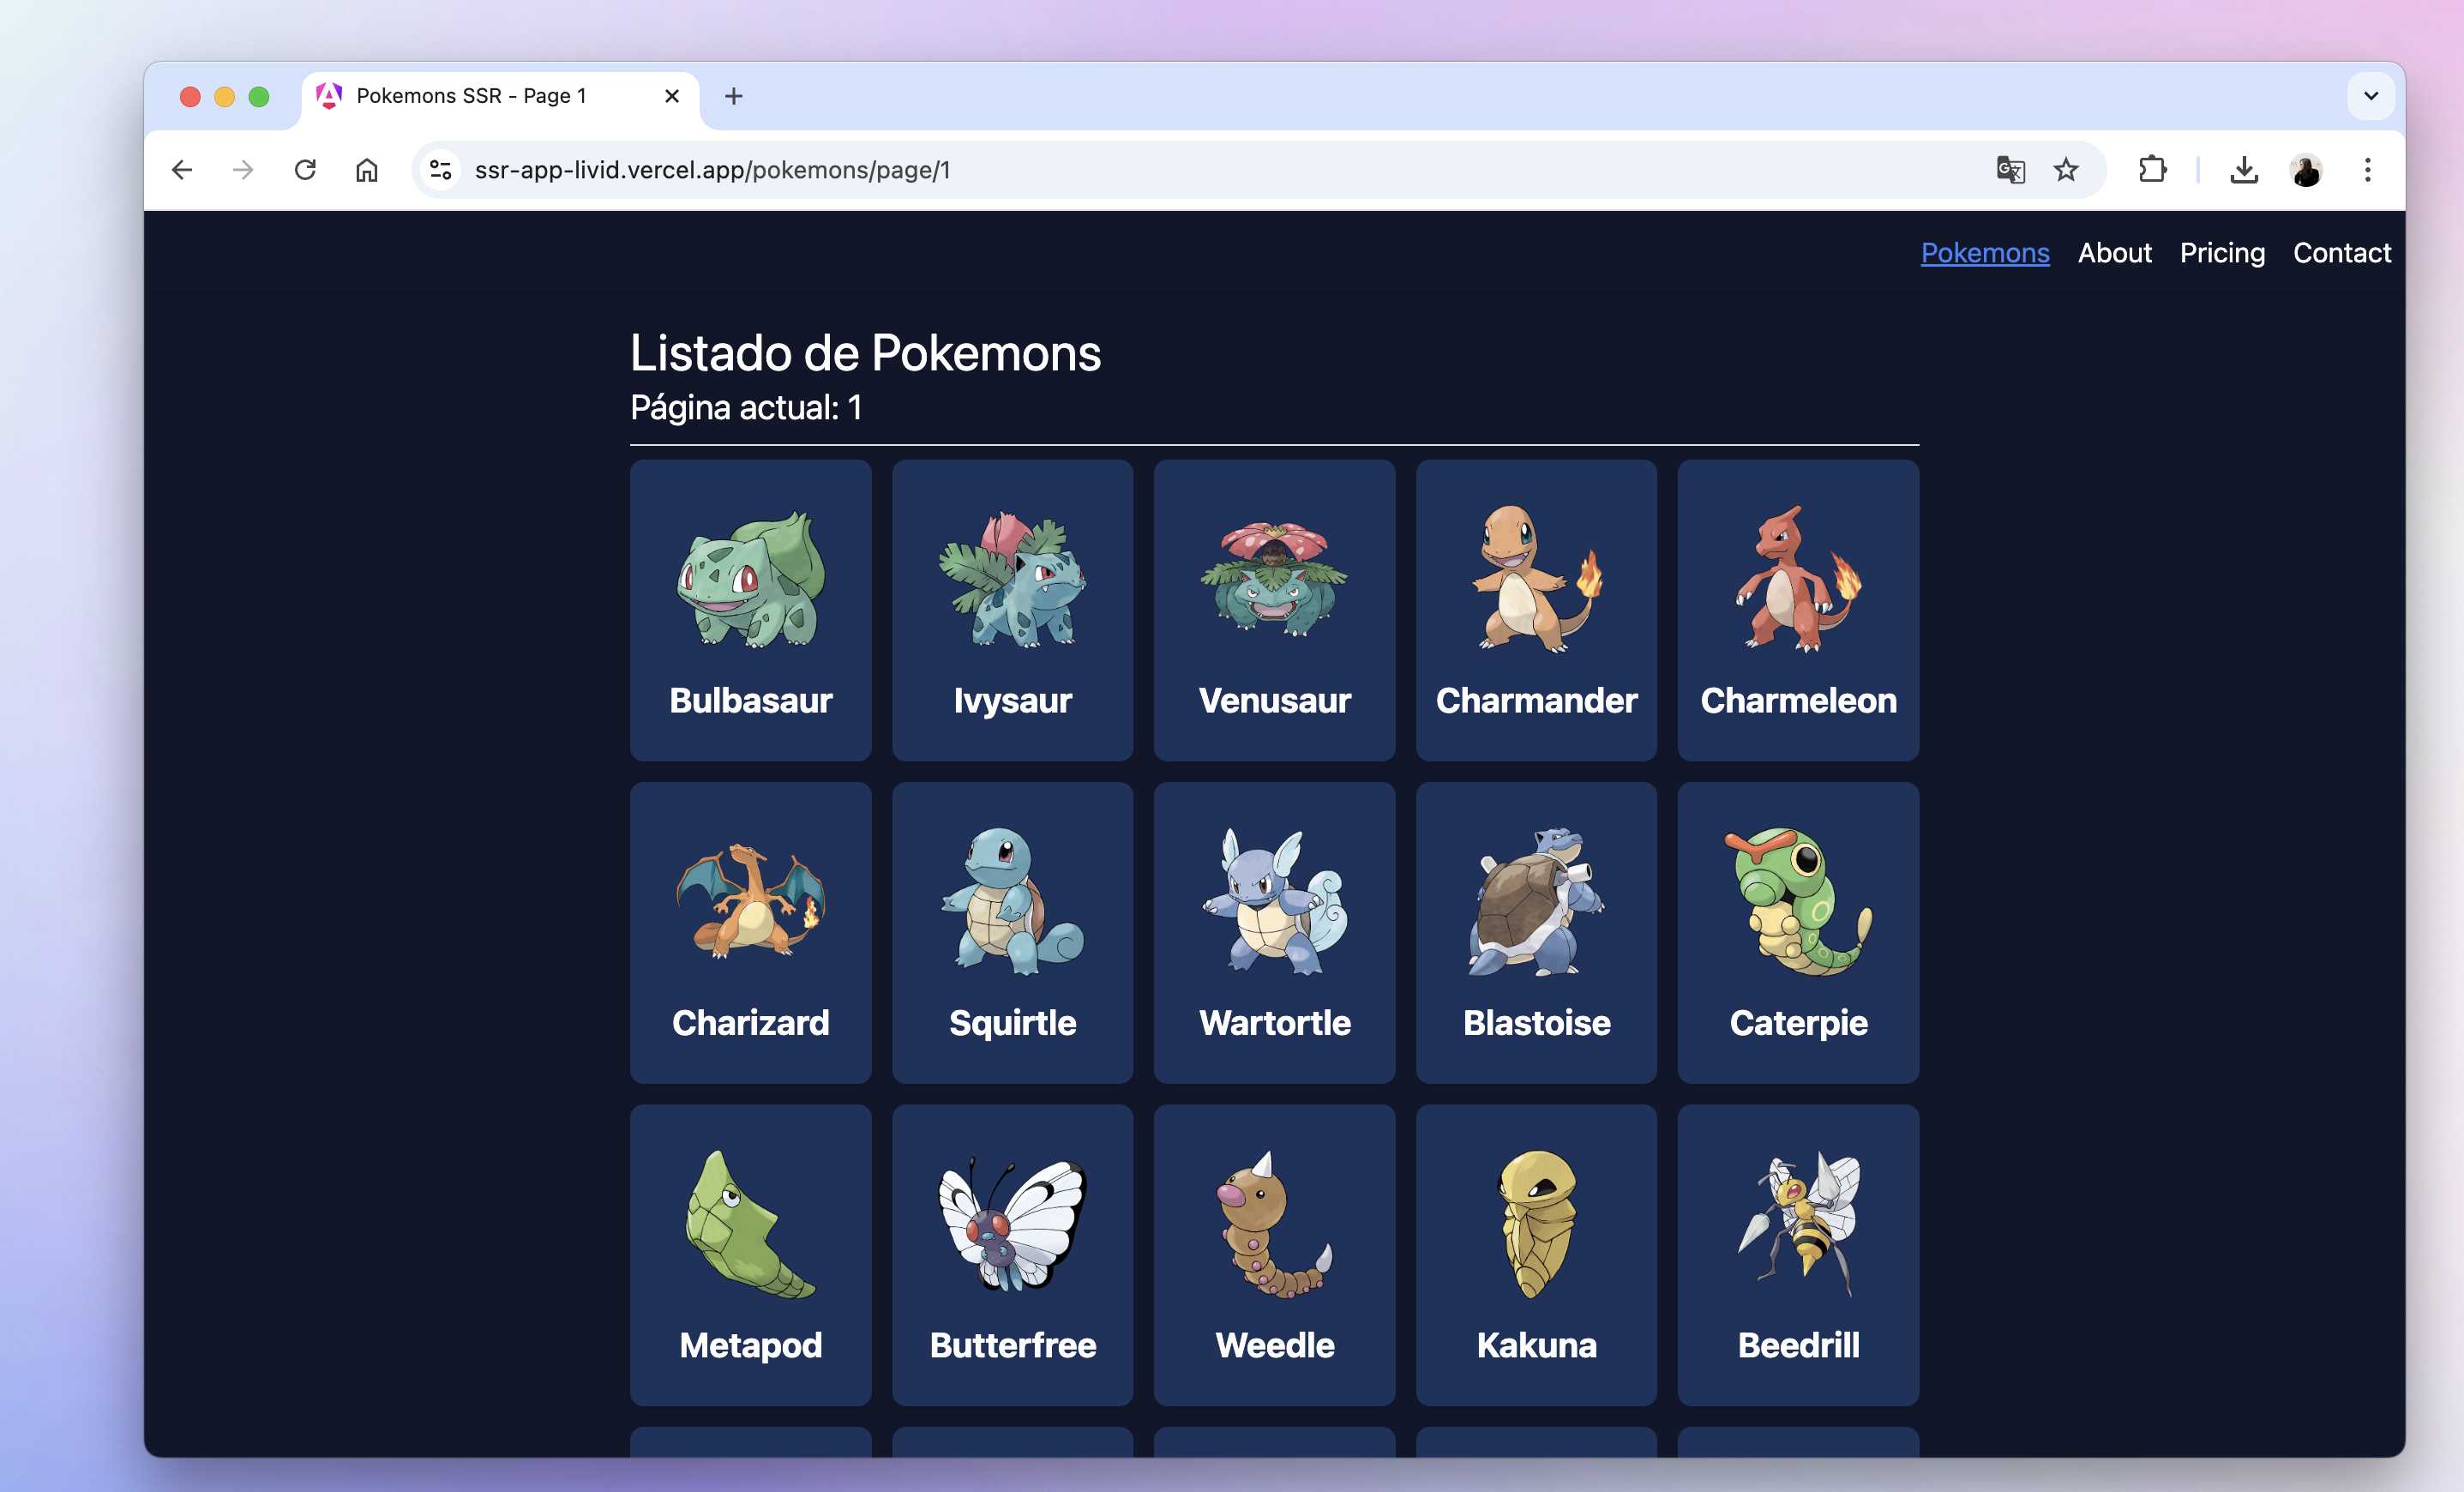Viewport: 2464px width, 1492px height.
Task: Click the Charmander image
Action: pos(1536,579)
